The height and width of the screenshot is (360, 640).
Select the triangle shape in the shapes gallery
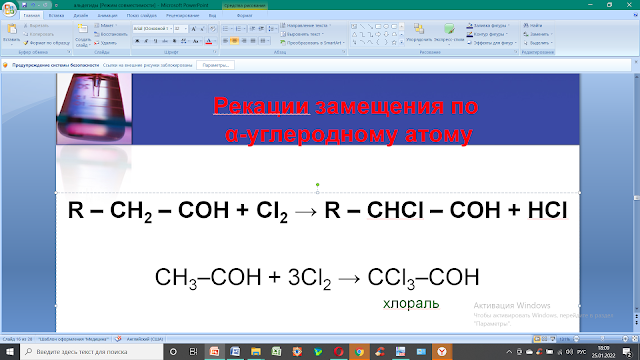click(354, 34)
